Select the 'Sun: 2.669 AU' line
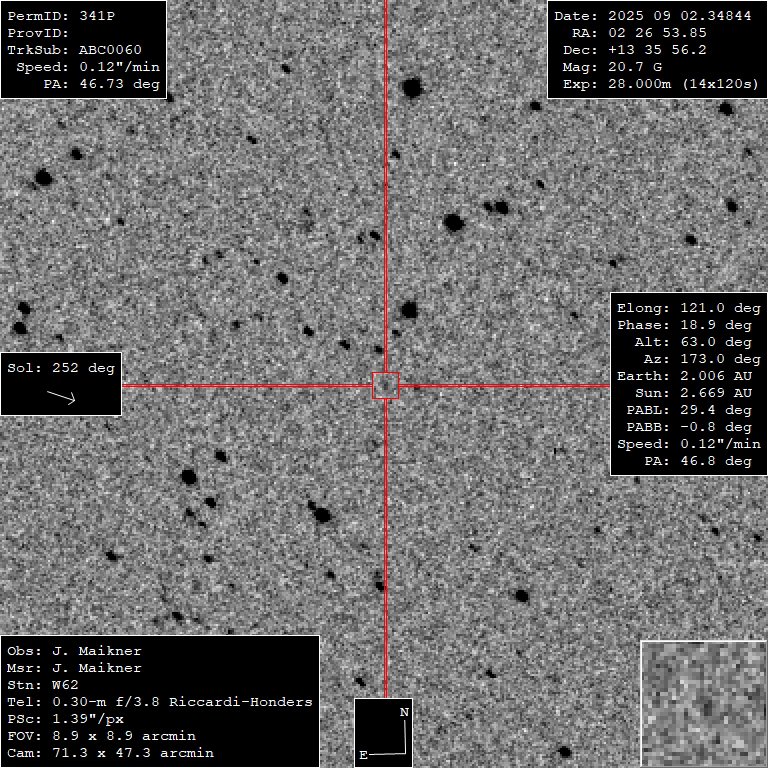The image size is (768, 768). coord(693,393)
